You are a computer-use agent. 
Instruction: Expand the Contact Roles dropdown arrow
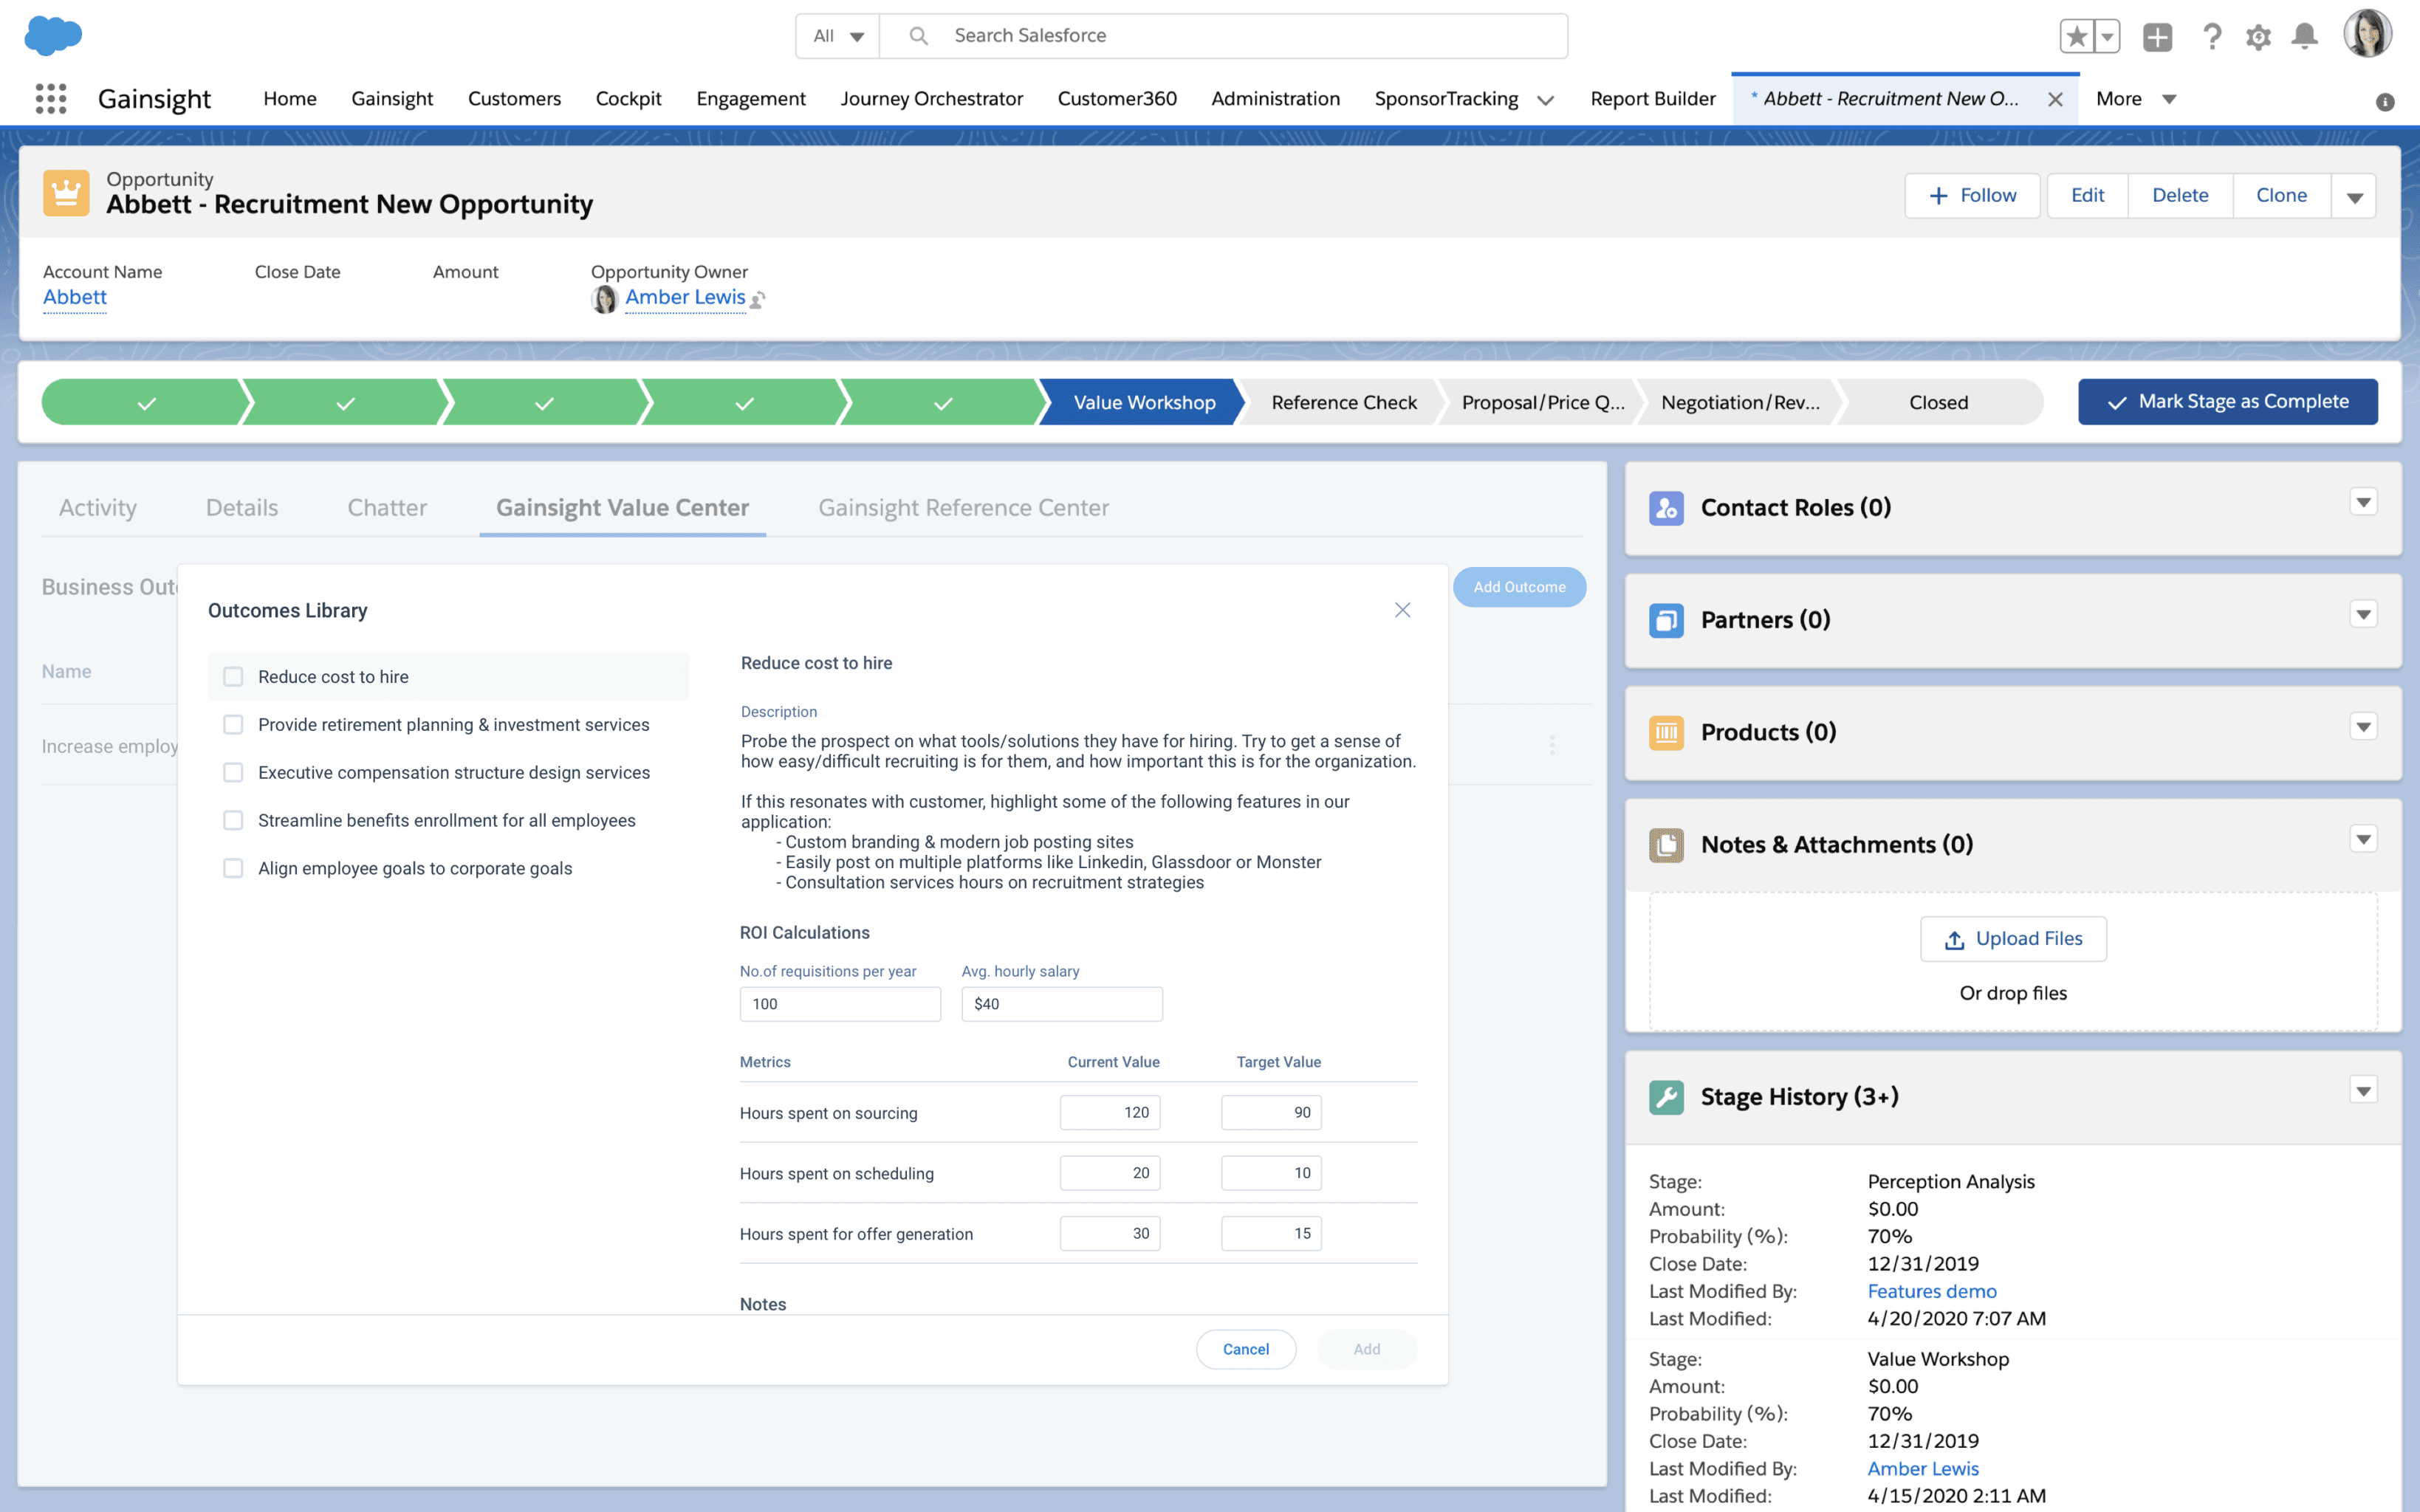click(x=2363, y=502)
